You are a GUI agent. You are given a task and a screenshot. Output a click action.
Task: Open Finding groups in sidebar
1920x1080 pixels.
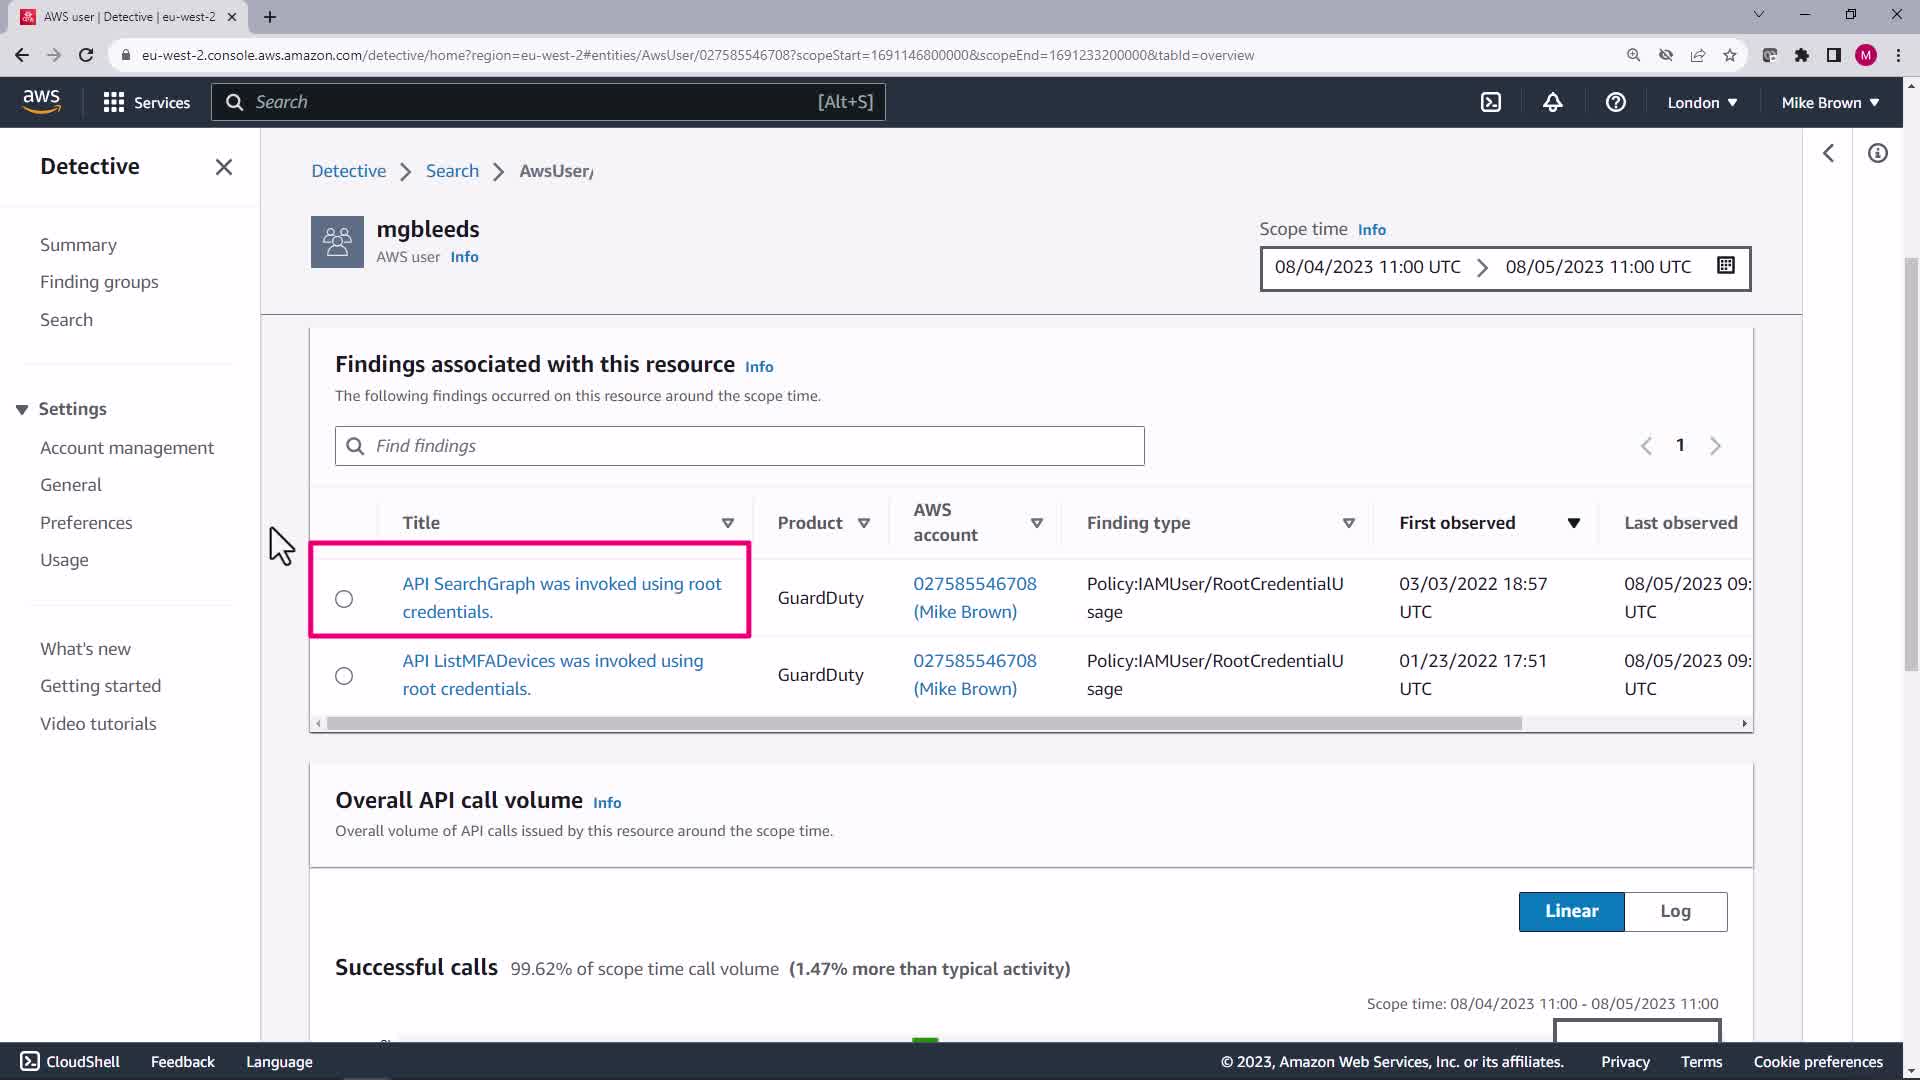pyautogui.click(x=99, y=282)
